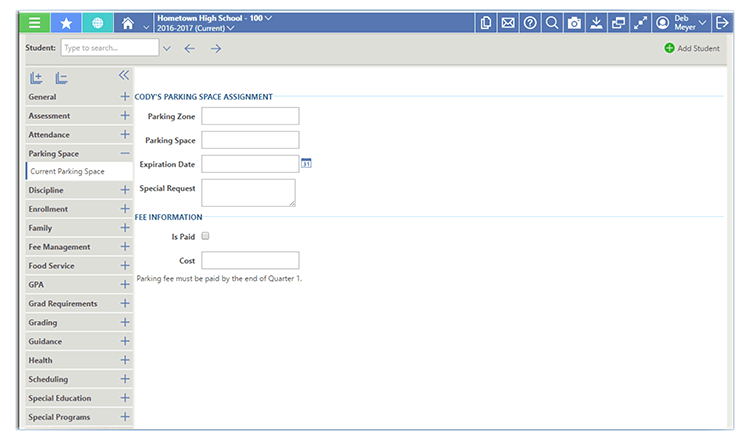Click the documents copy icon
The height and width of the screenshot is (441, 750).
[485, 22]
